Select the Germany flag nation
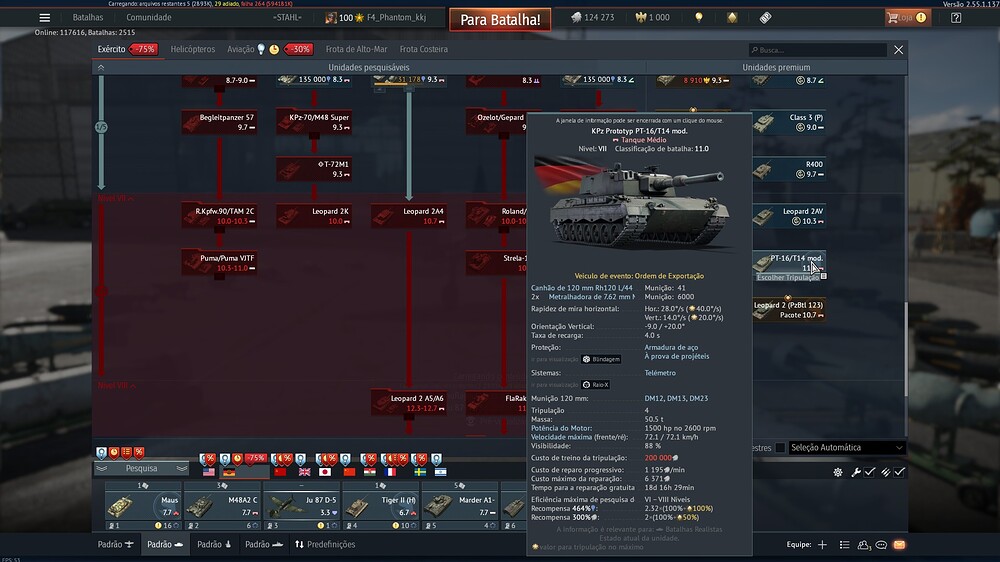This screenshot has height=562, width=1000. 229,472
